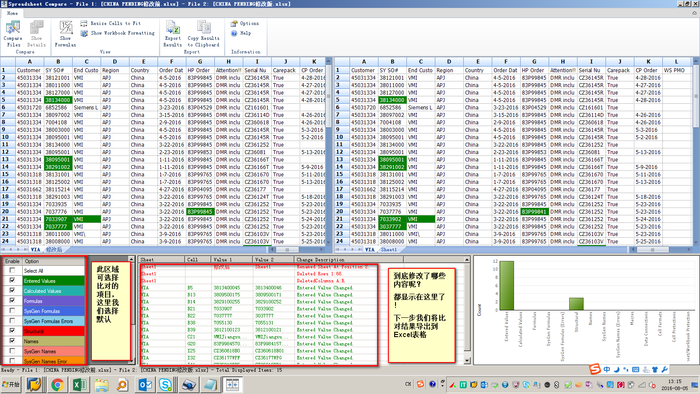700x394 pixels.
Task: Click the taskbar clock showing 13:15
Action: 675,385
